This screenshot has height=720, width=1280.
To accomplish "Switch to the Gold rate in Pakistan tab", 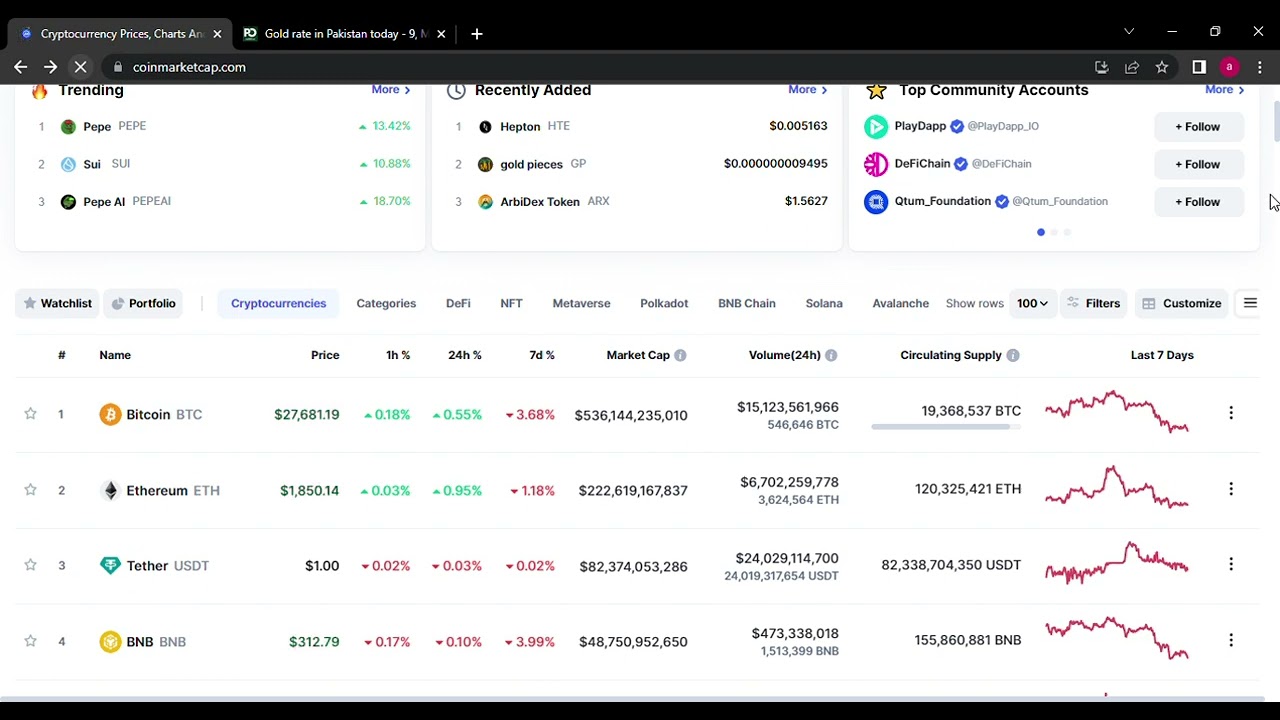I will click(346, 34).
